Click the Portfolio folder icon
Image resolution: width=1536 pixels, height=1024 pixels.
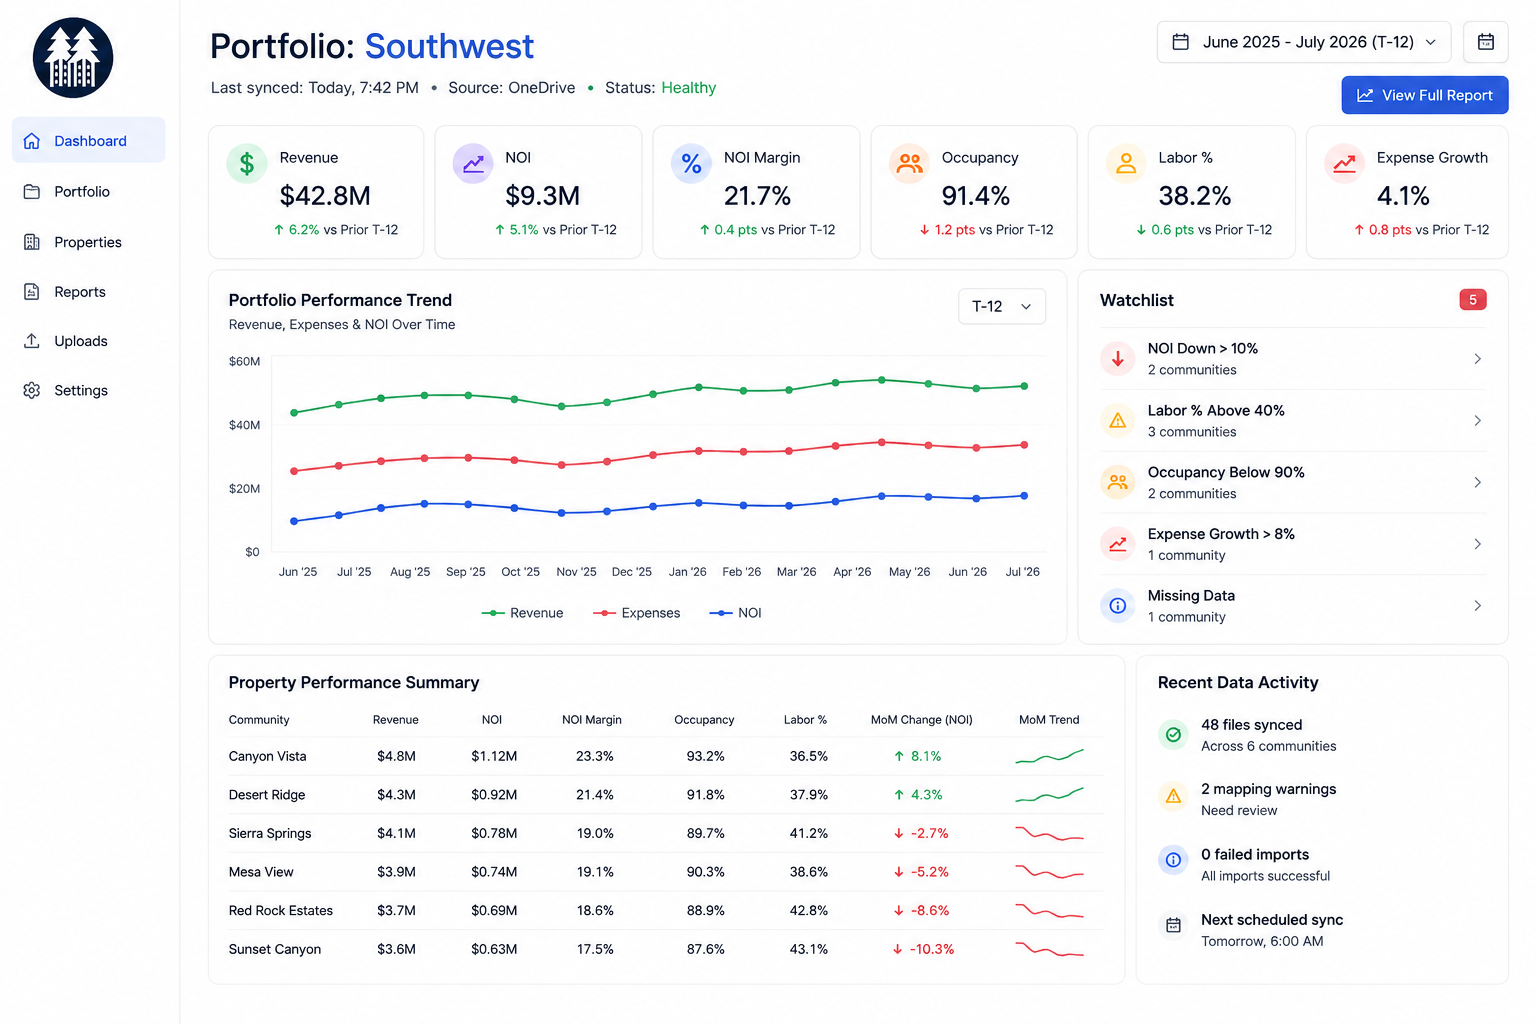click(x=32, y=191)
